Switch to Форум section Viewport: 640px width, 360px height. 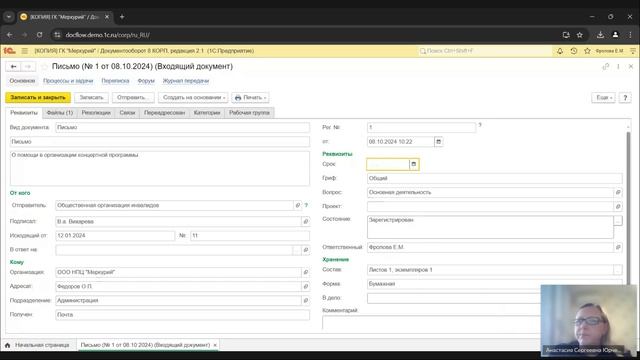(146, 81)
